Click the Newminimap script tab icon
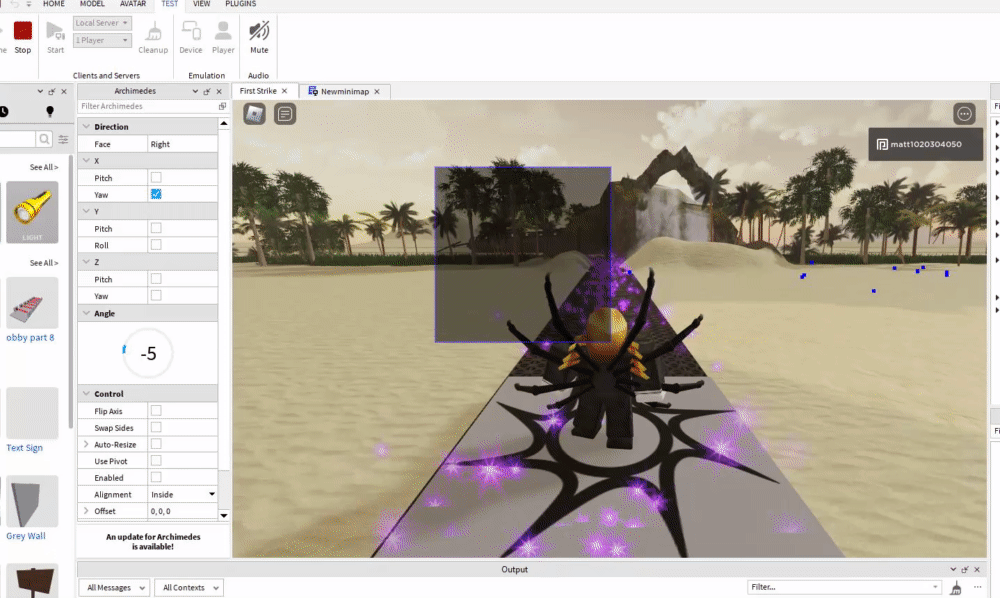 pyautogui.click(x=312, y=91)
